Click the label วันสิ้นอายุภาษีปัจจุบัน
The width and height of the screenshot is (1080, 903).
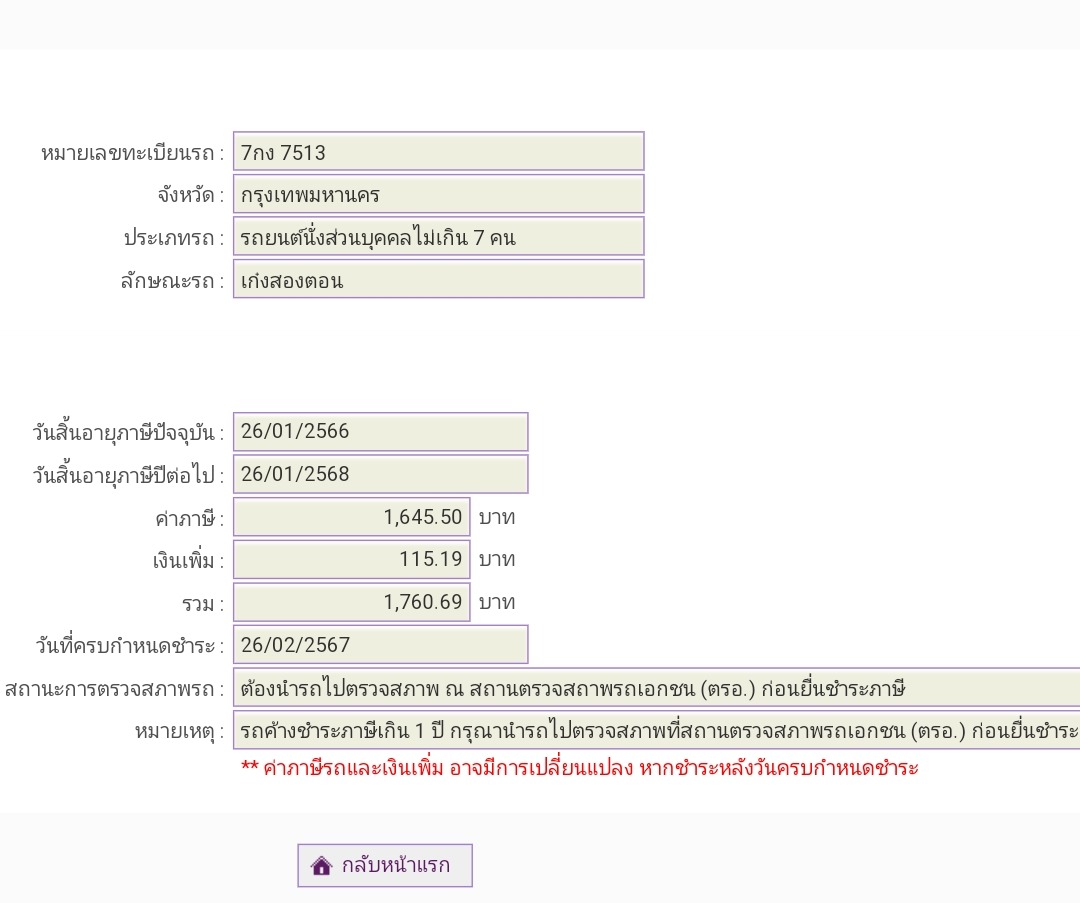point(128,433)
